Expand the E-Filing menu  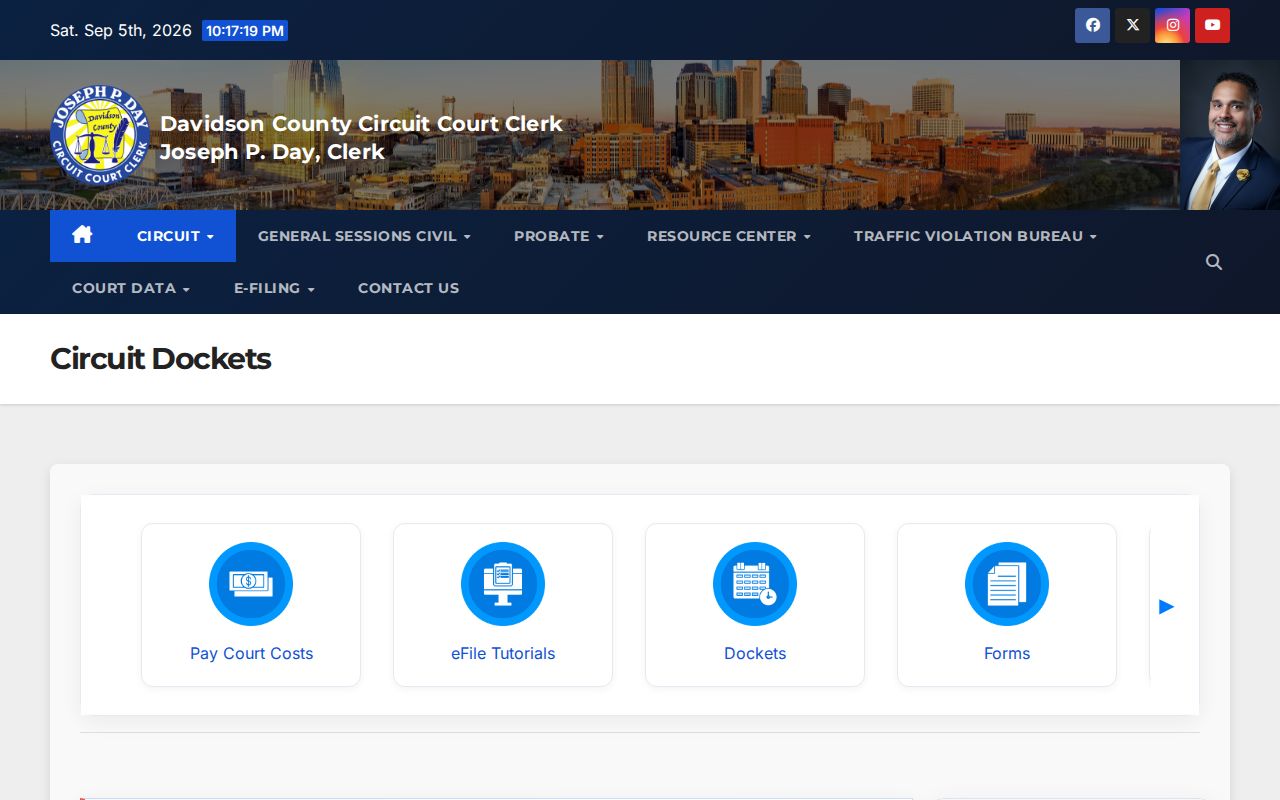[x=274, y=288]
